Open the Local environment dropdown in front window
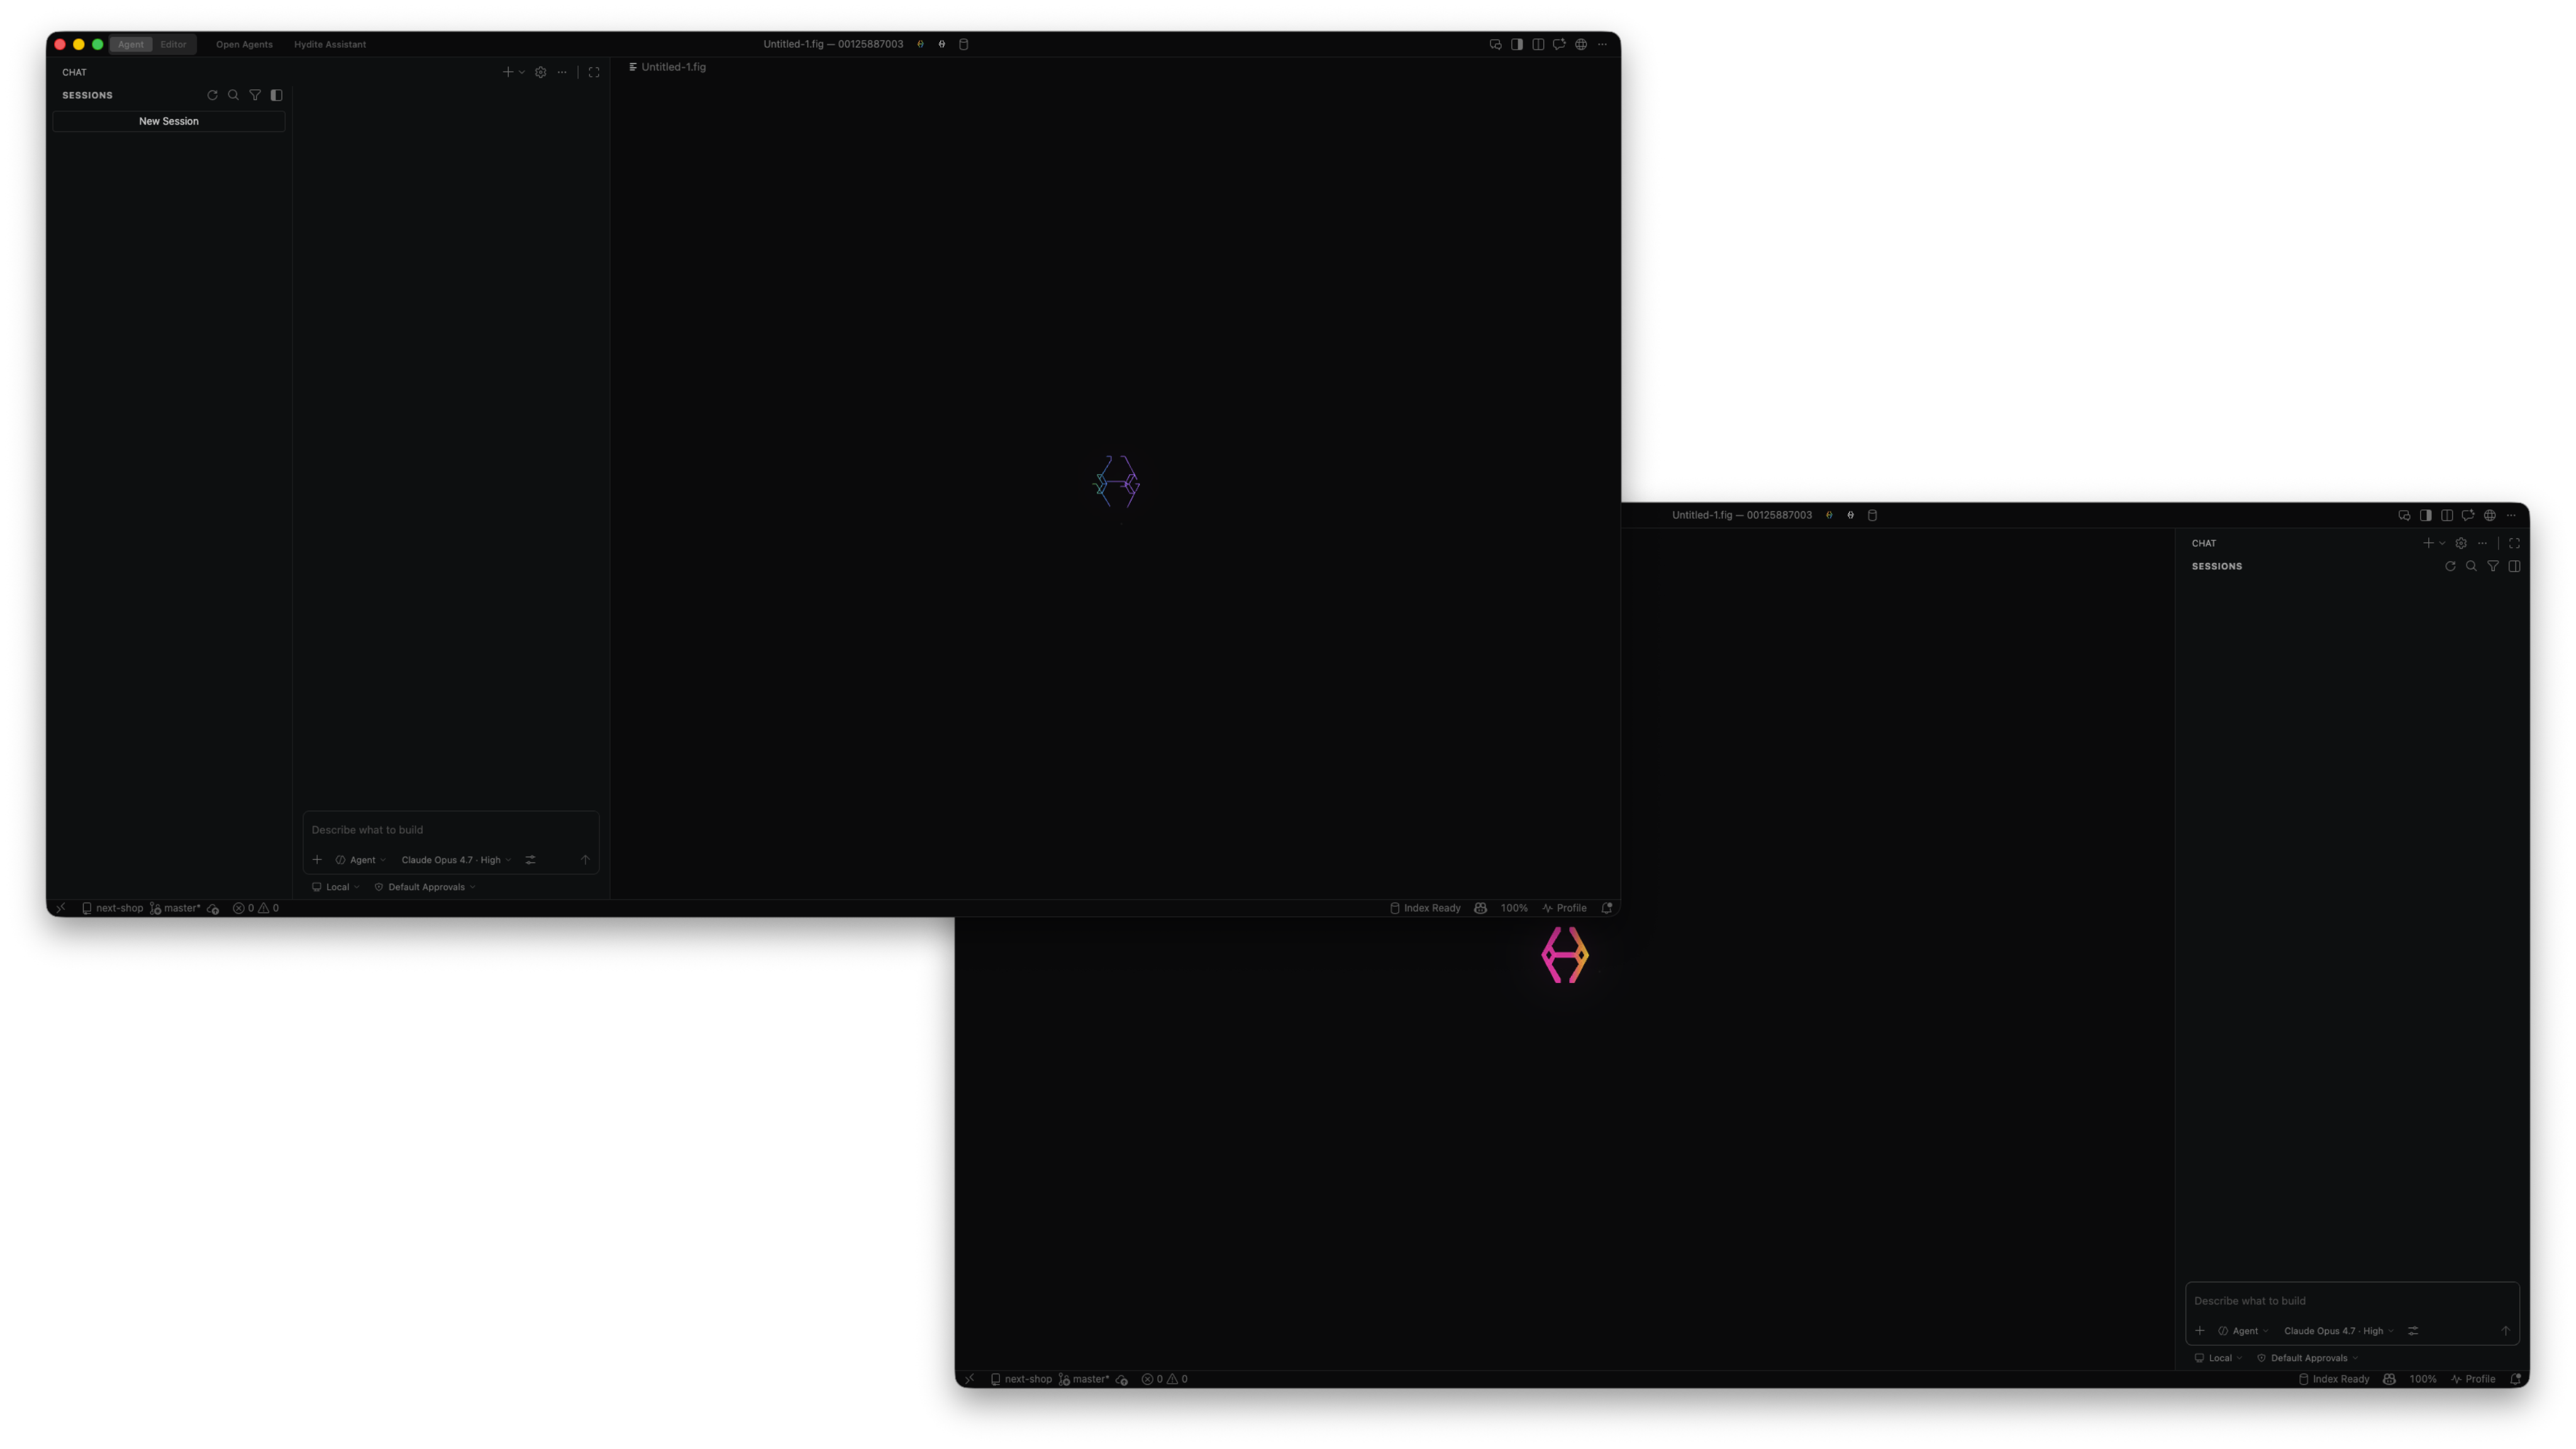Viewport: 2576px width, 1449px height. tap(336, 887)
